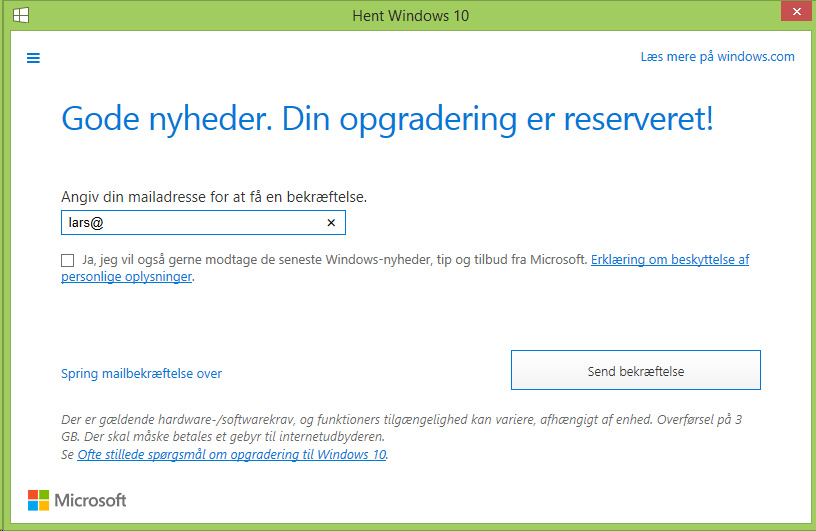Image resolution: width=816 pixels, height=531 pixels.
Task: Click the email address input field
Action: [203, 223]
